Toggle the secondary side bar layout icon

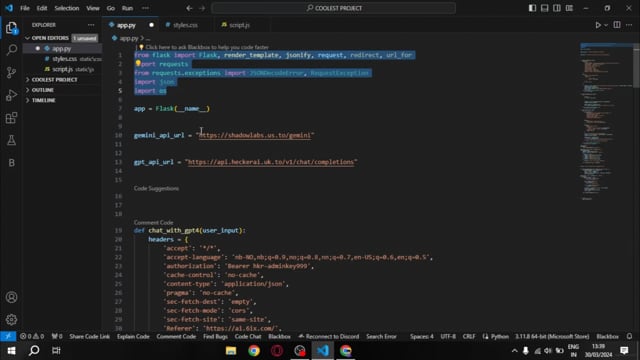tap(557, 8)
